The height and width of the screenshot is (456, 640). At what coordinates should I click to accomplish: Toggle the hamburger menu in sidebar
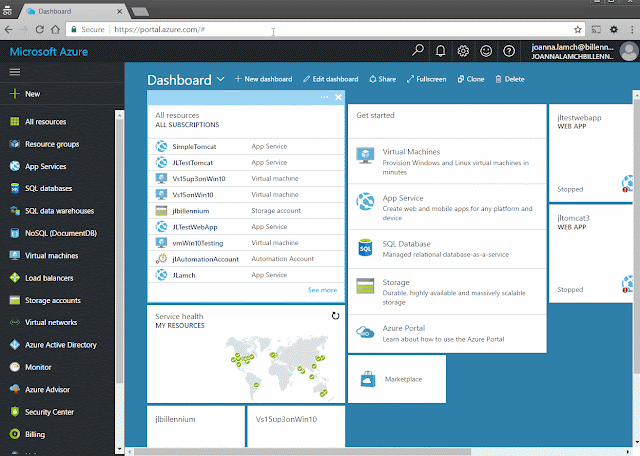pos(15,72)
